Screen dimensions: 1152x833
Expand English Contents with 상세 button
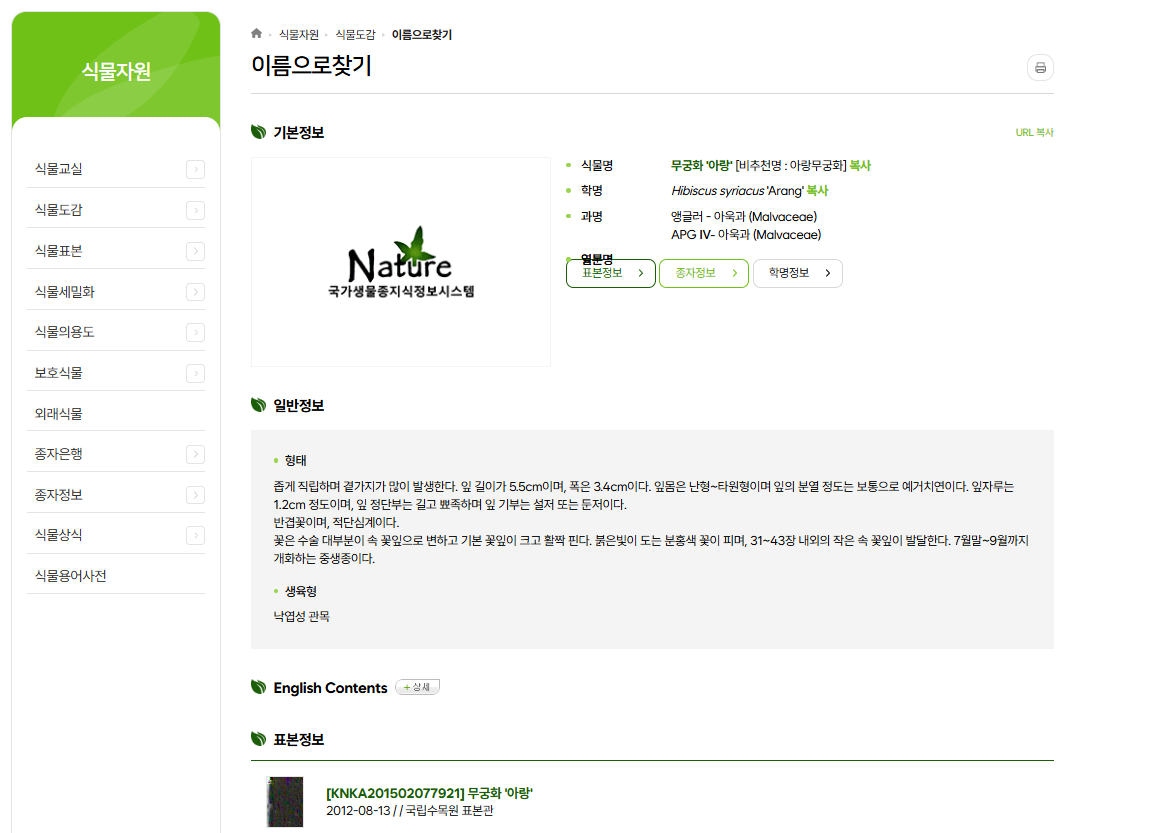point(417,687)
